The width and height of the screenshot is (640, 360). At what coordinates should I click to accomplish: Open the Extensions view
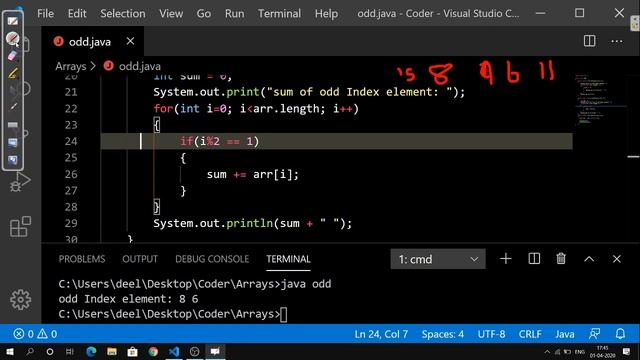coord(20,227)
